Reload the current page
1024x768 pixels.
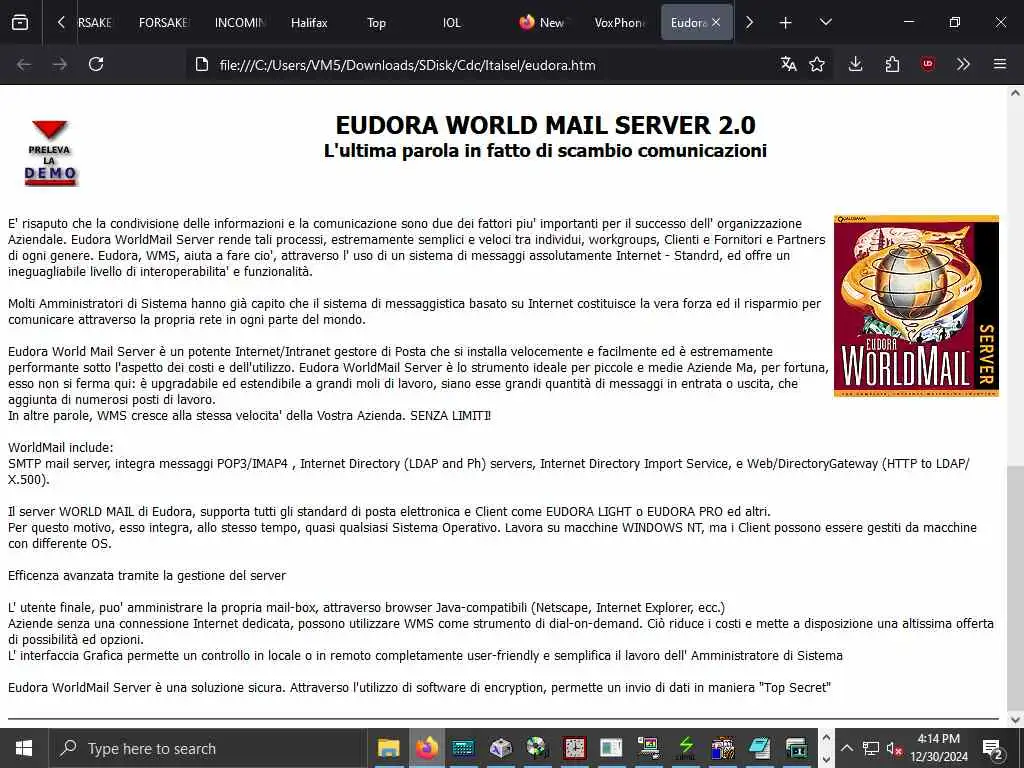click(96, 64)
